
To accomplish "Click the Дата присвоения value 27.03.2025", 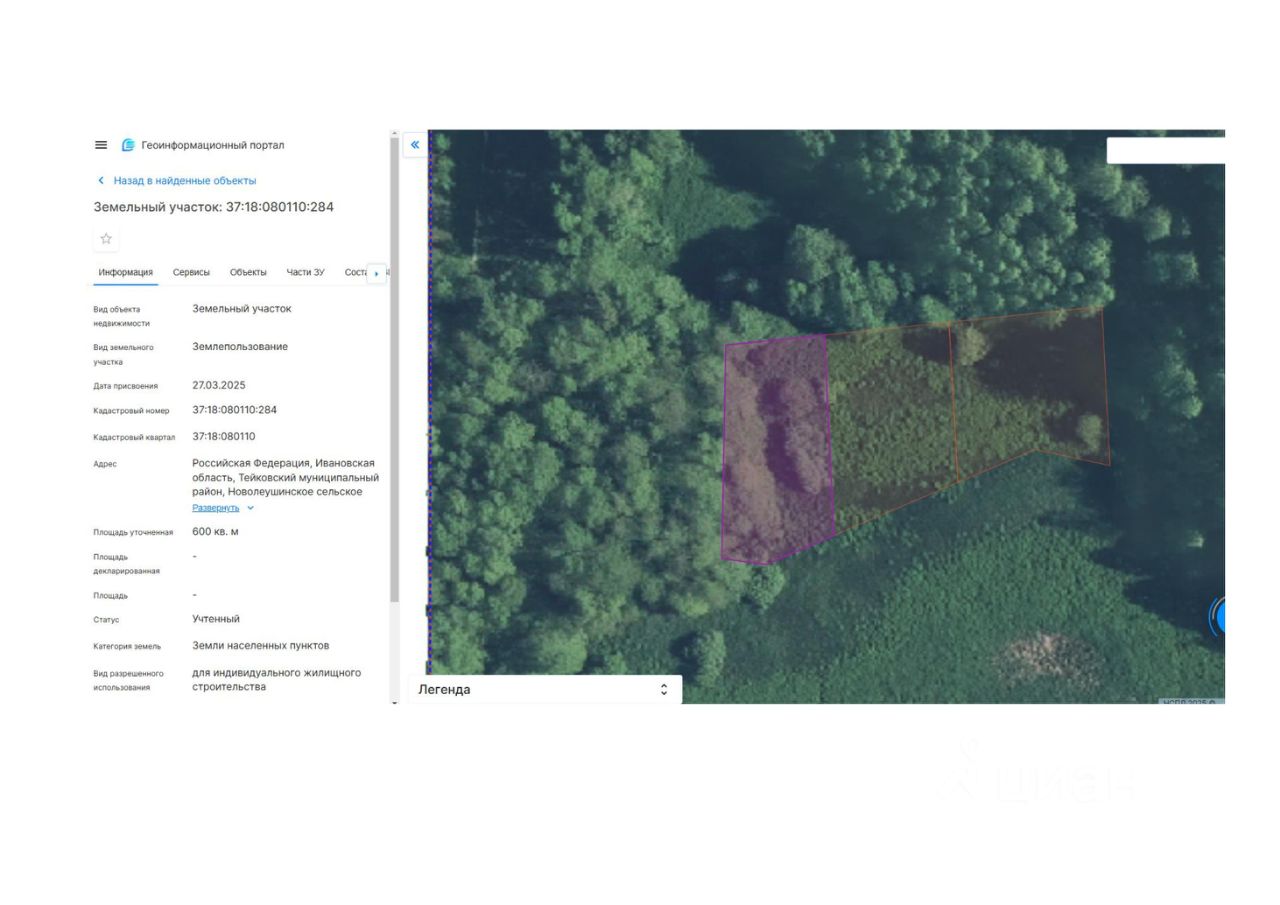I will coord(219,385).
